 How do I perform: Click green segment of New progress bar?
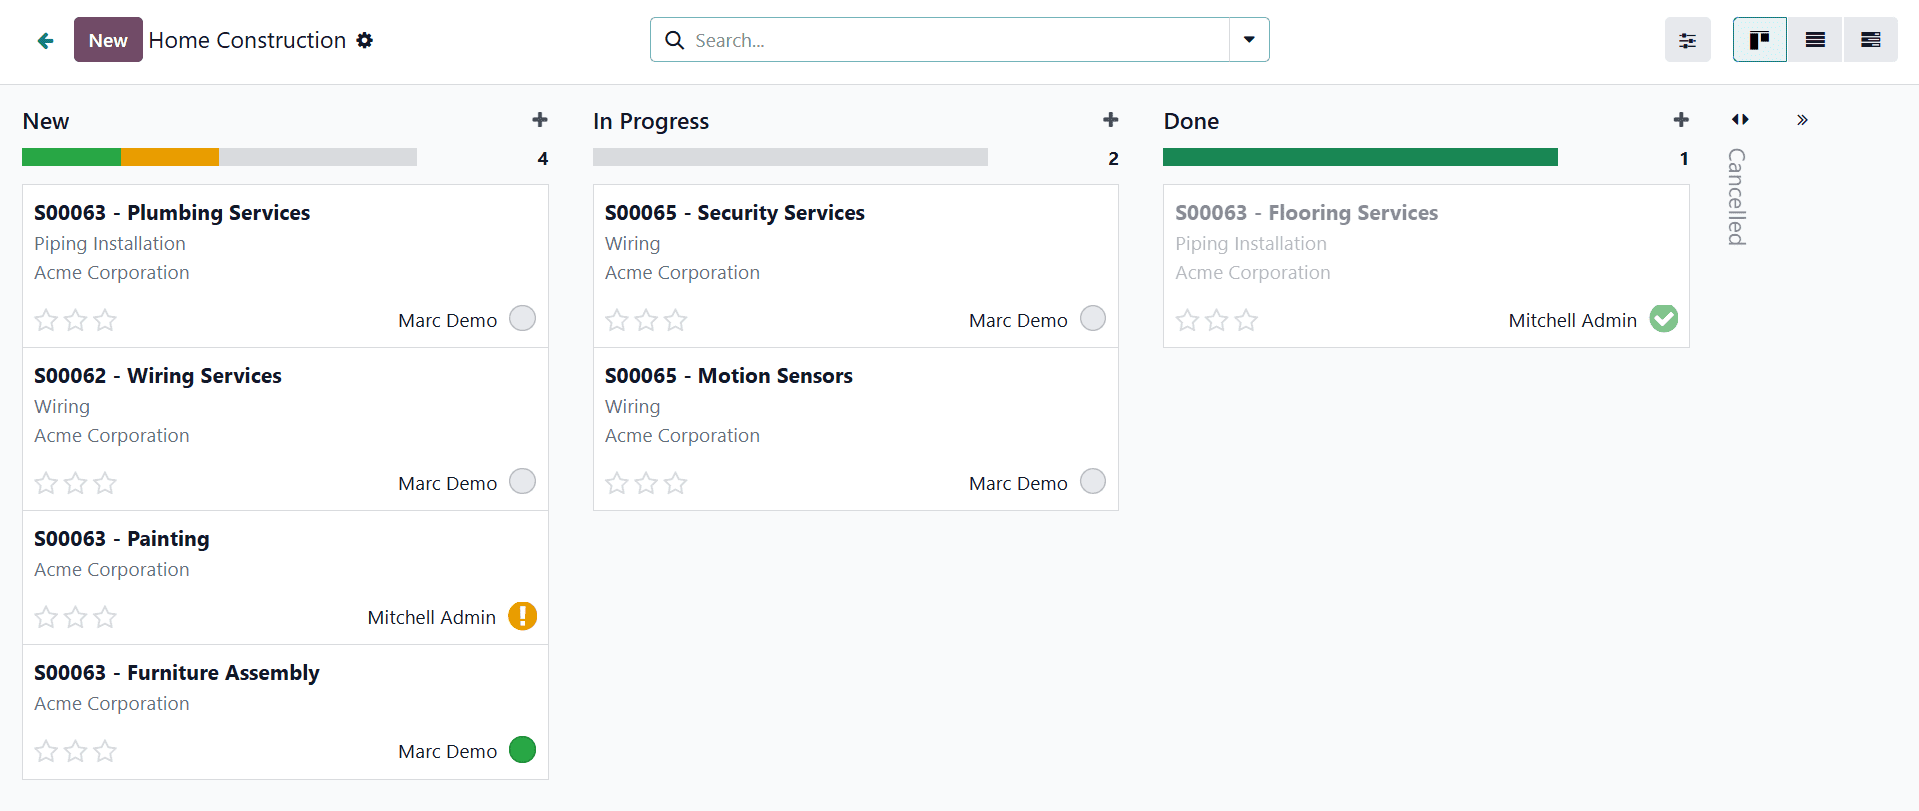[x=71, y=157]
